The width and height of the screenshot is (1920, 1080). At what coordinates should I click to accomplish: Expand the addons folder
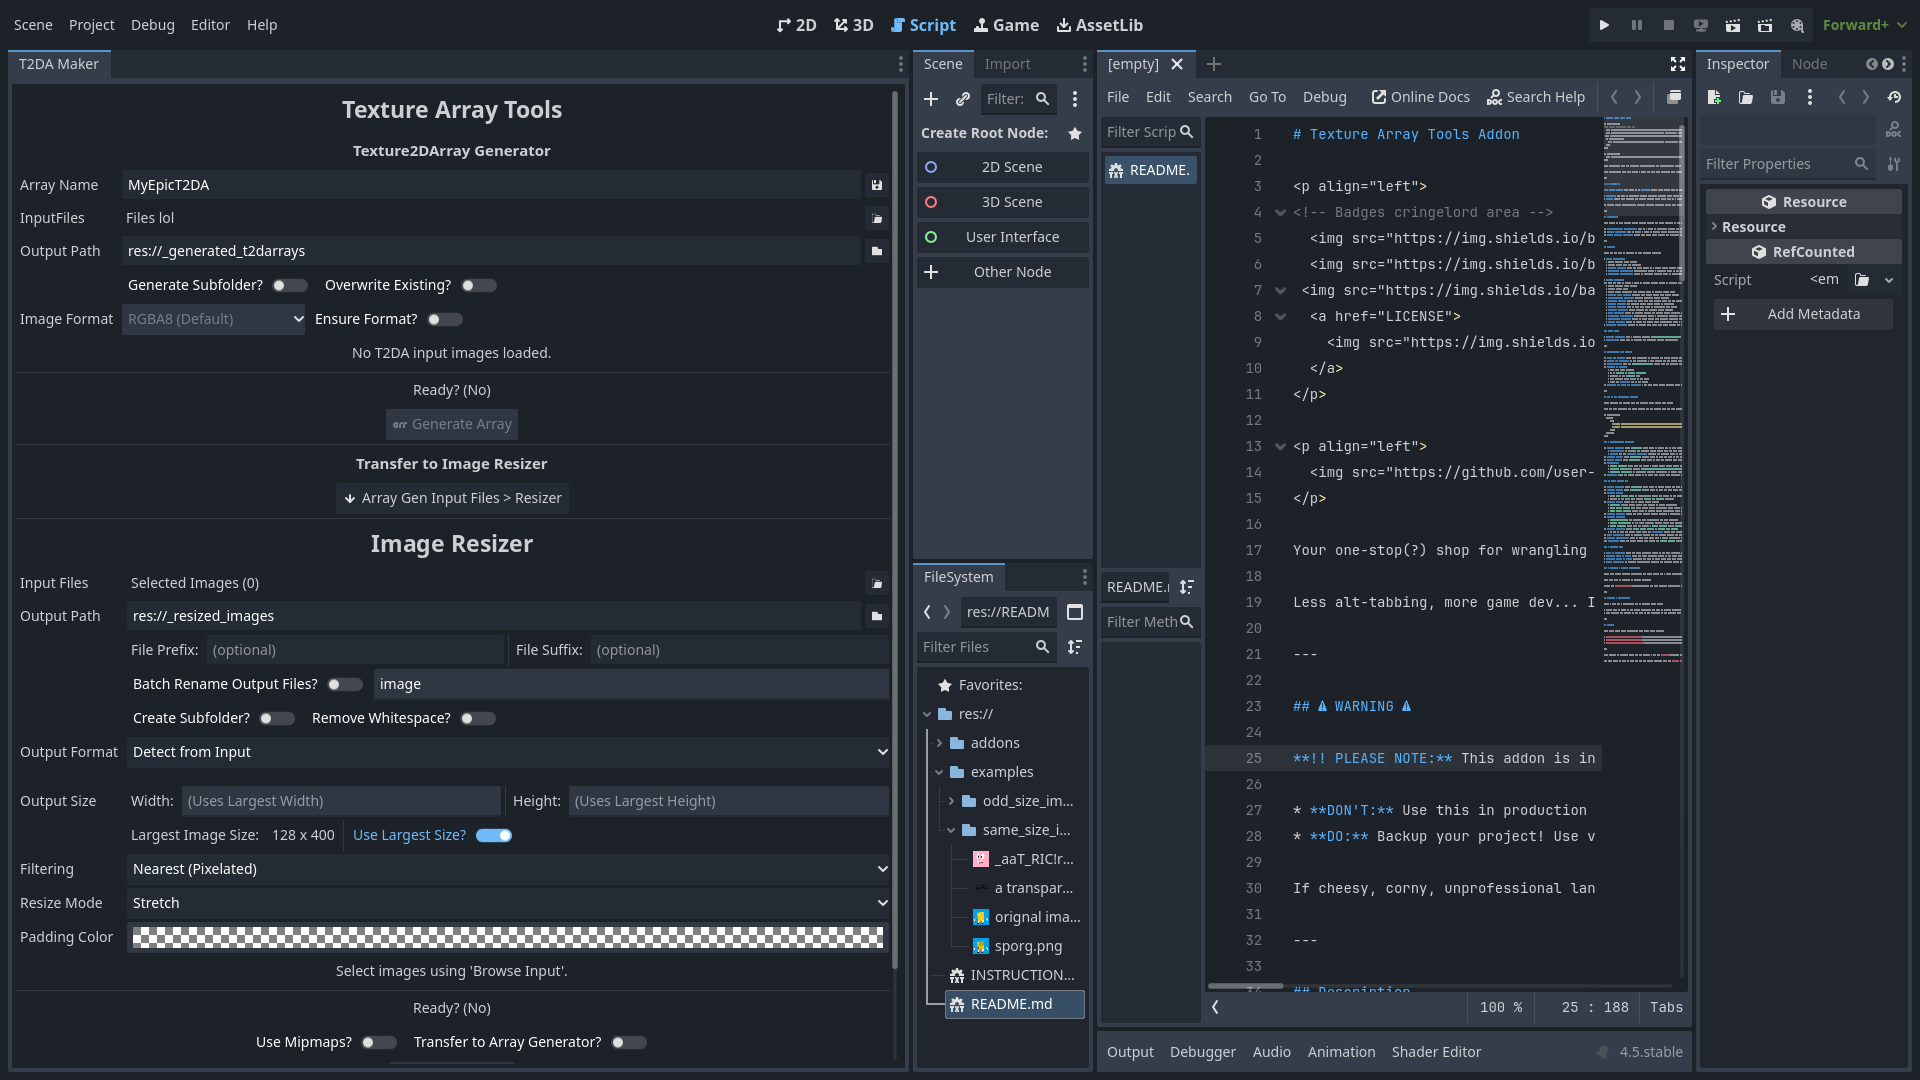pos(939,743)
